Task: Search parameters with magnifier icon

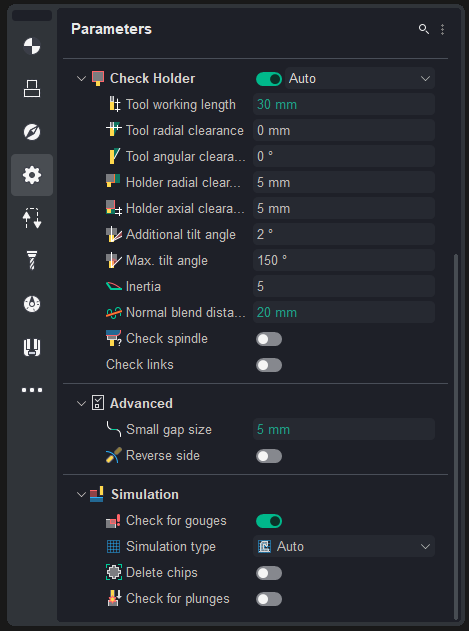Action: click(424, 29)
